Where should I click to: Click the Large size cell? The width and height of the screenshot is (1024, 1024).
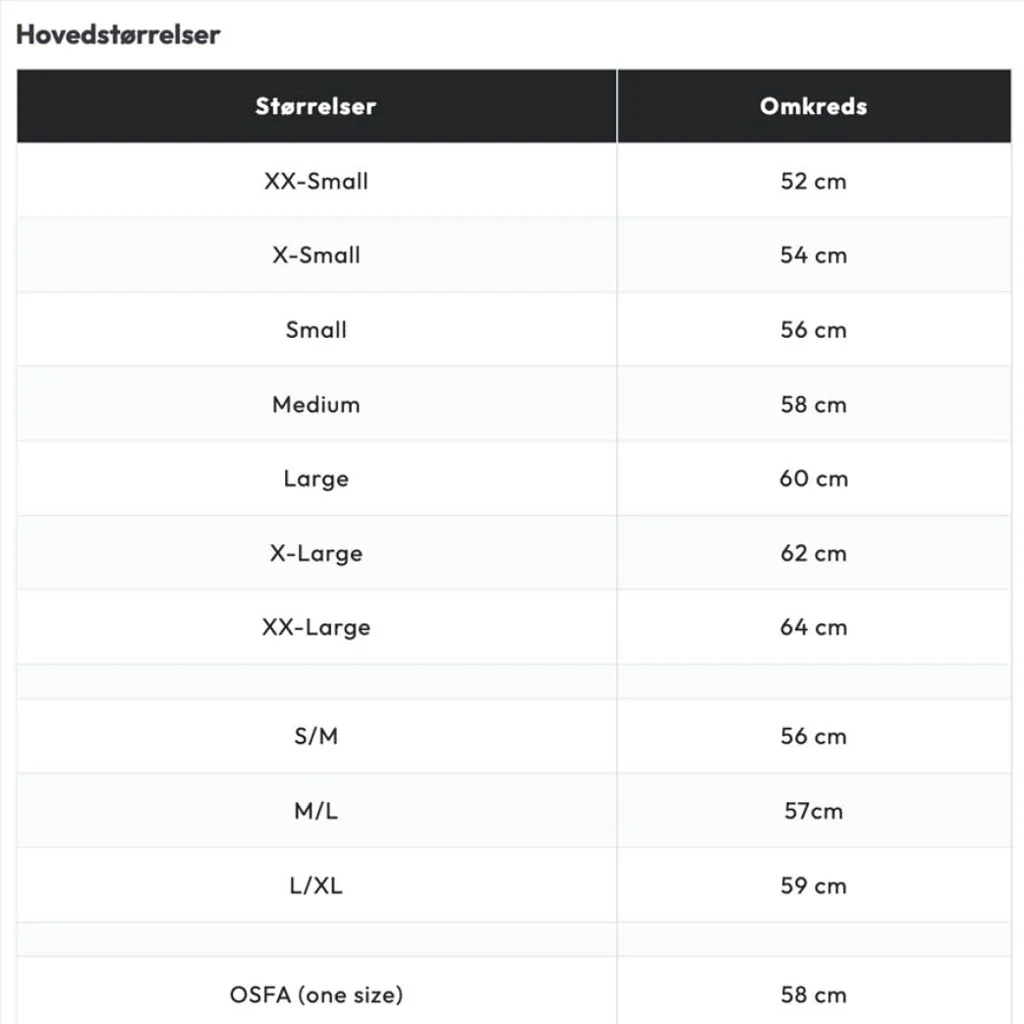coord(316,478)
